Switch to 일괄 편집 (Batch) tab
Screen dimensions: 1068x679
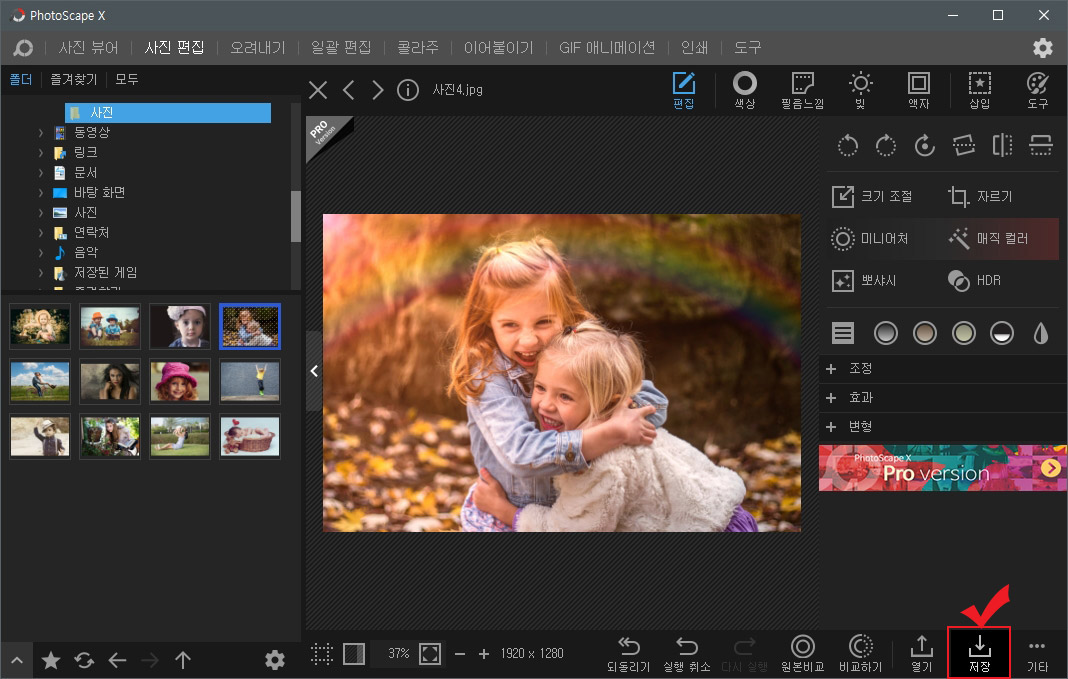[341, 48]
